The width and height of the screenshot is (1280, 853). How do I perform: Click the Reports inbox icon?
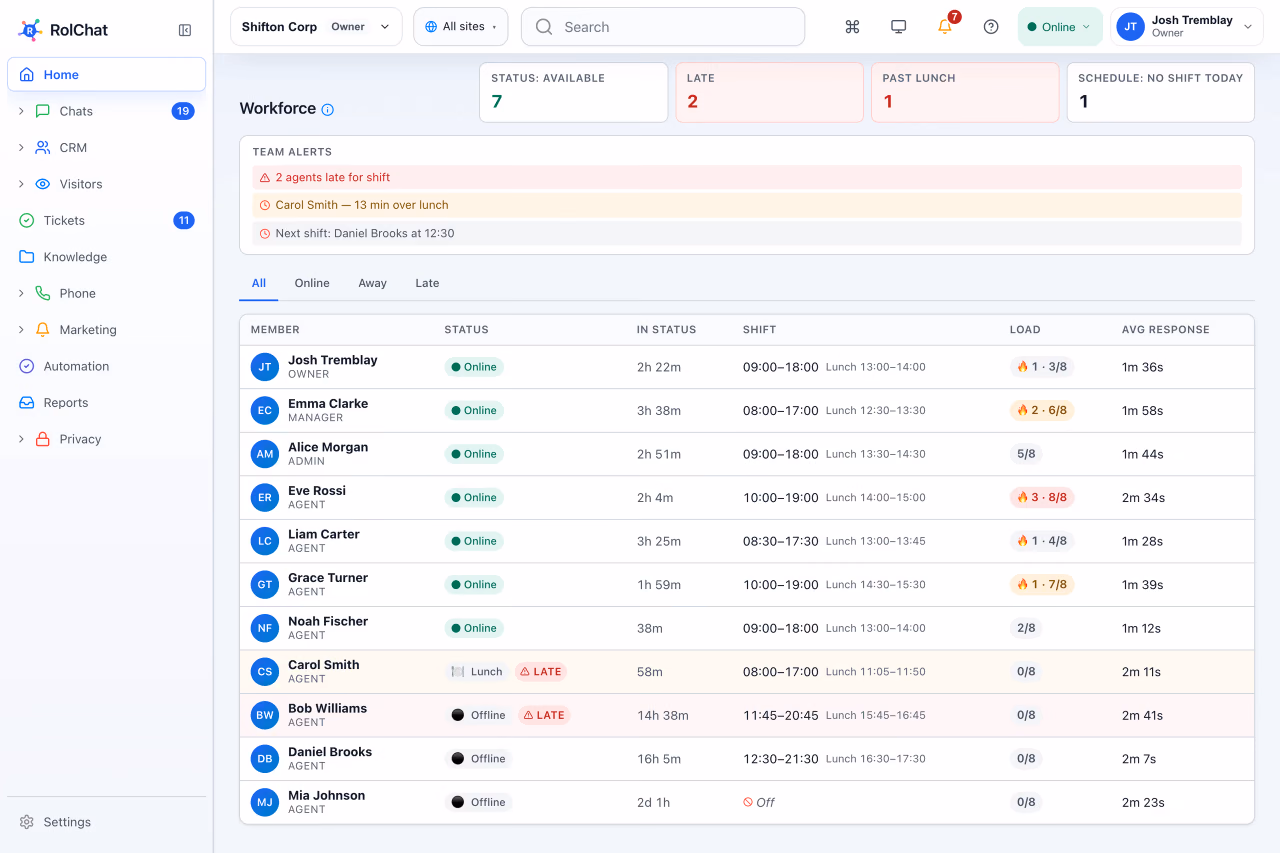click(27, 403)
